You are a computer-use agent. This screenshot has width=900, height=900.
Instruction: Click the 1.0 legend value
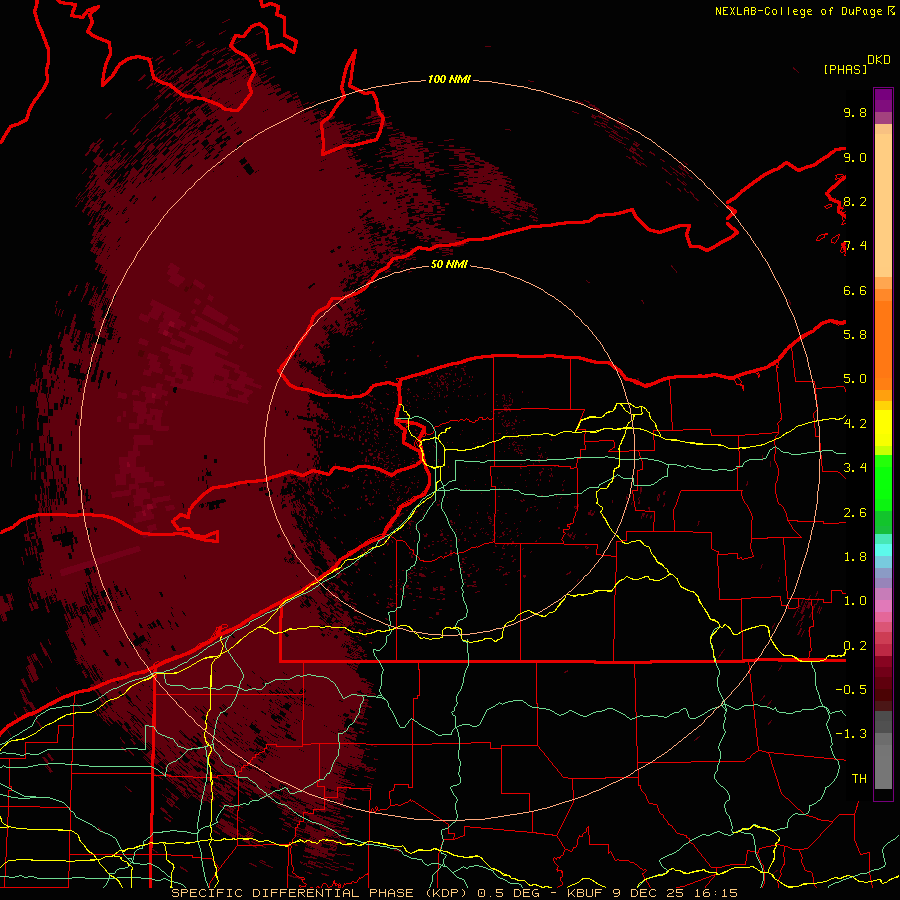(x=855, y=601)
